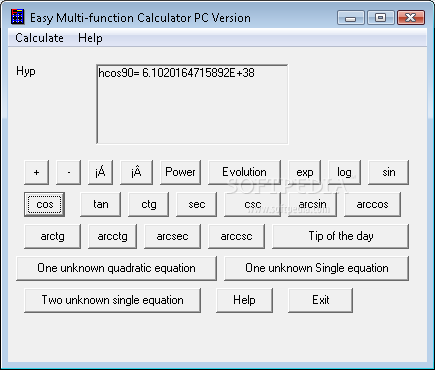Click the arccos button
Screen dimensions: 435x370
pos(372,204)
